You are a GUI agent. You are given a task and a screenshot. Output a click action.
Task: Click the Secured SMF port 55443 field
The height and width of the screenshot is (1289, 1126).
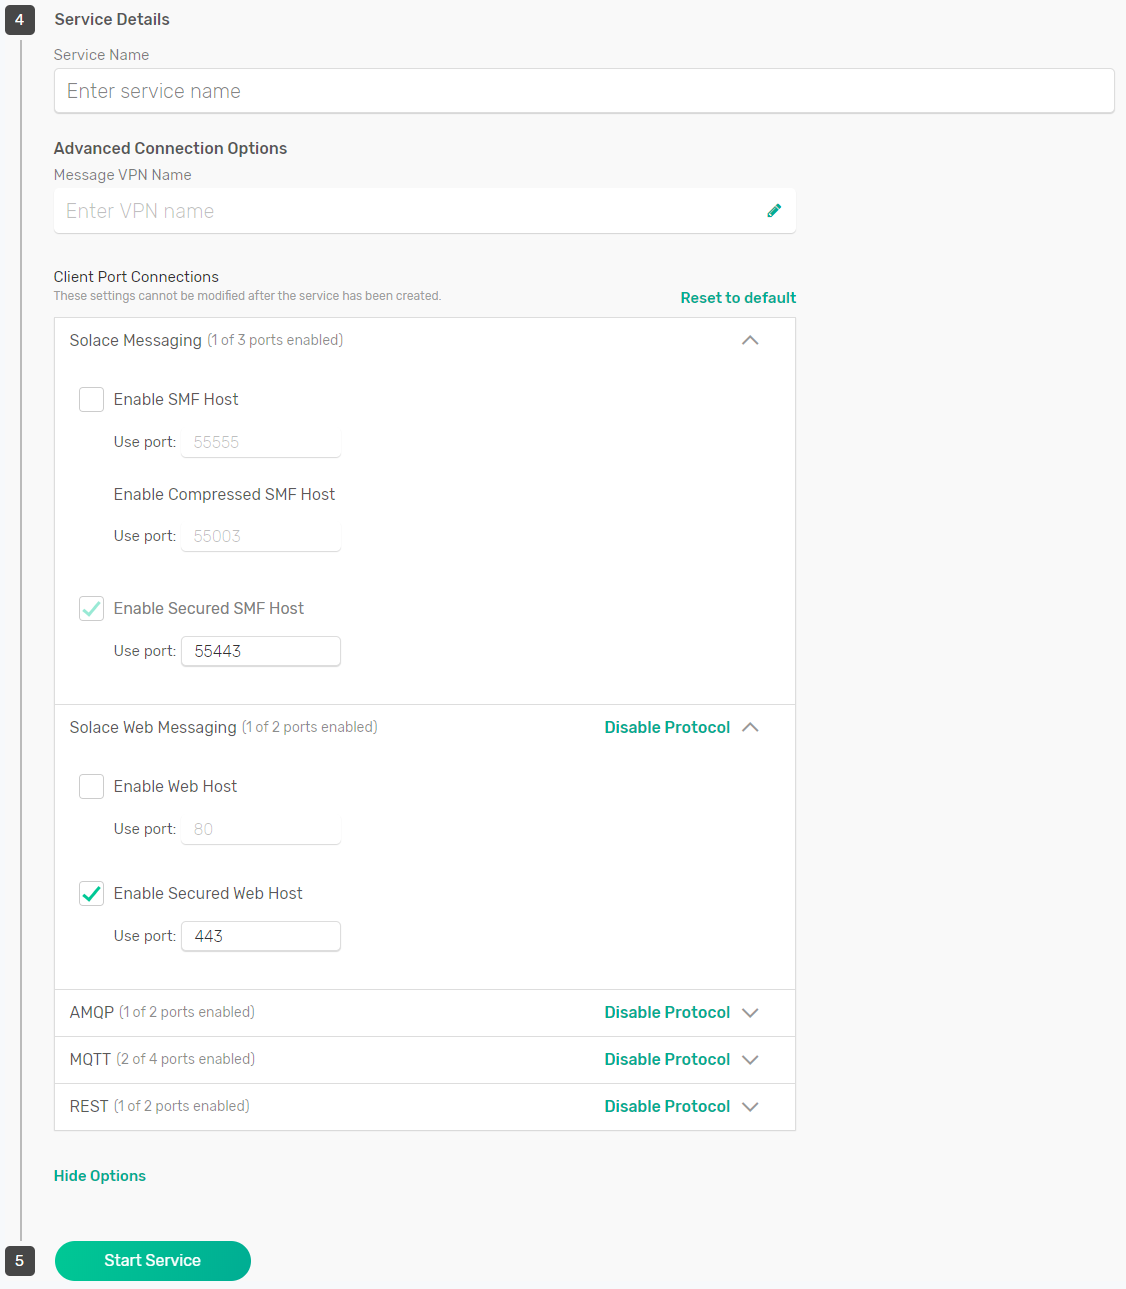261,651
